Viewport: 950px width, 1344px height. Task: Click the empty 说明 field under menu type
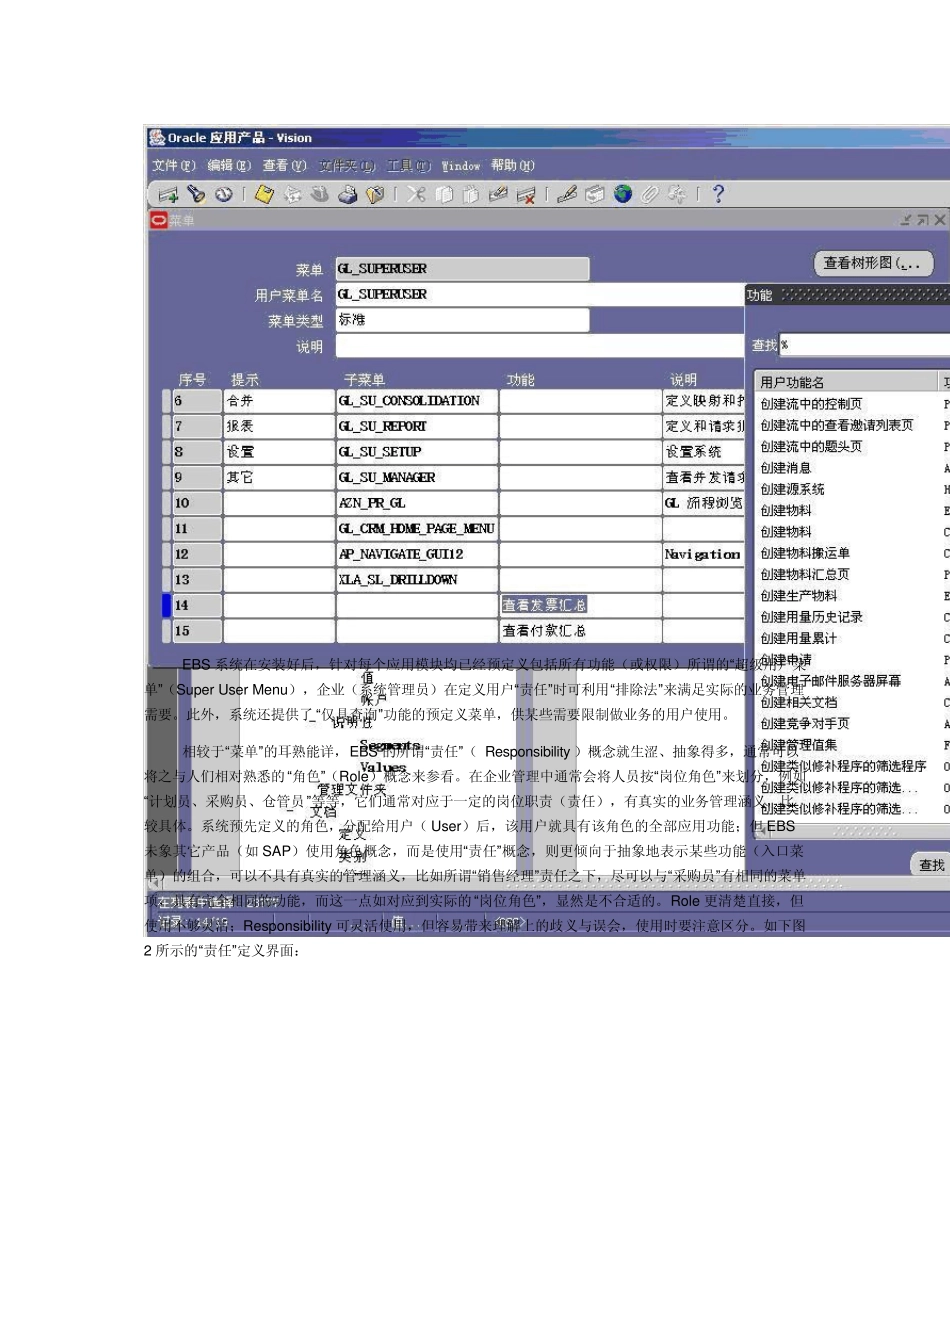[x=540, y=346]
